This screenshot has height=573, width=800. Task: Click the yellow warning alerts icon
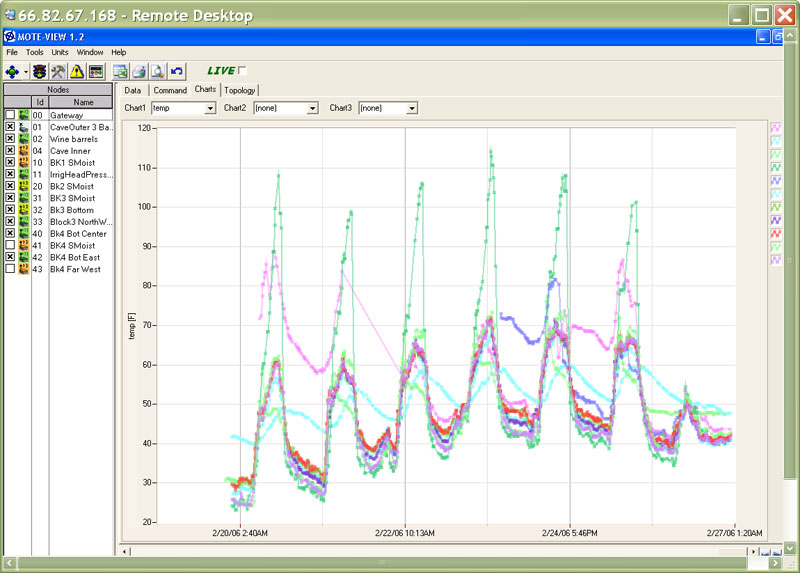[77, 71]
